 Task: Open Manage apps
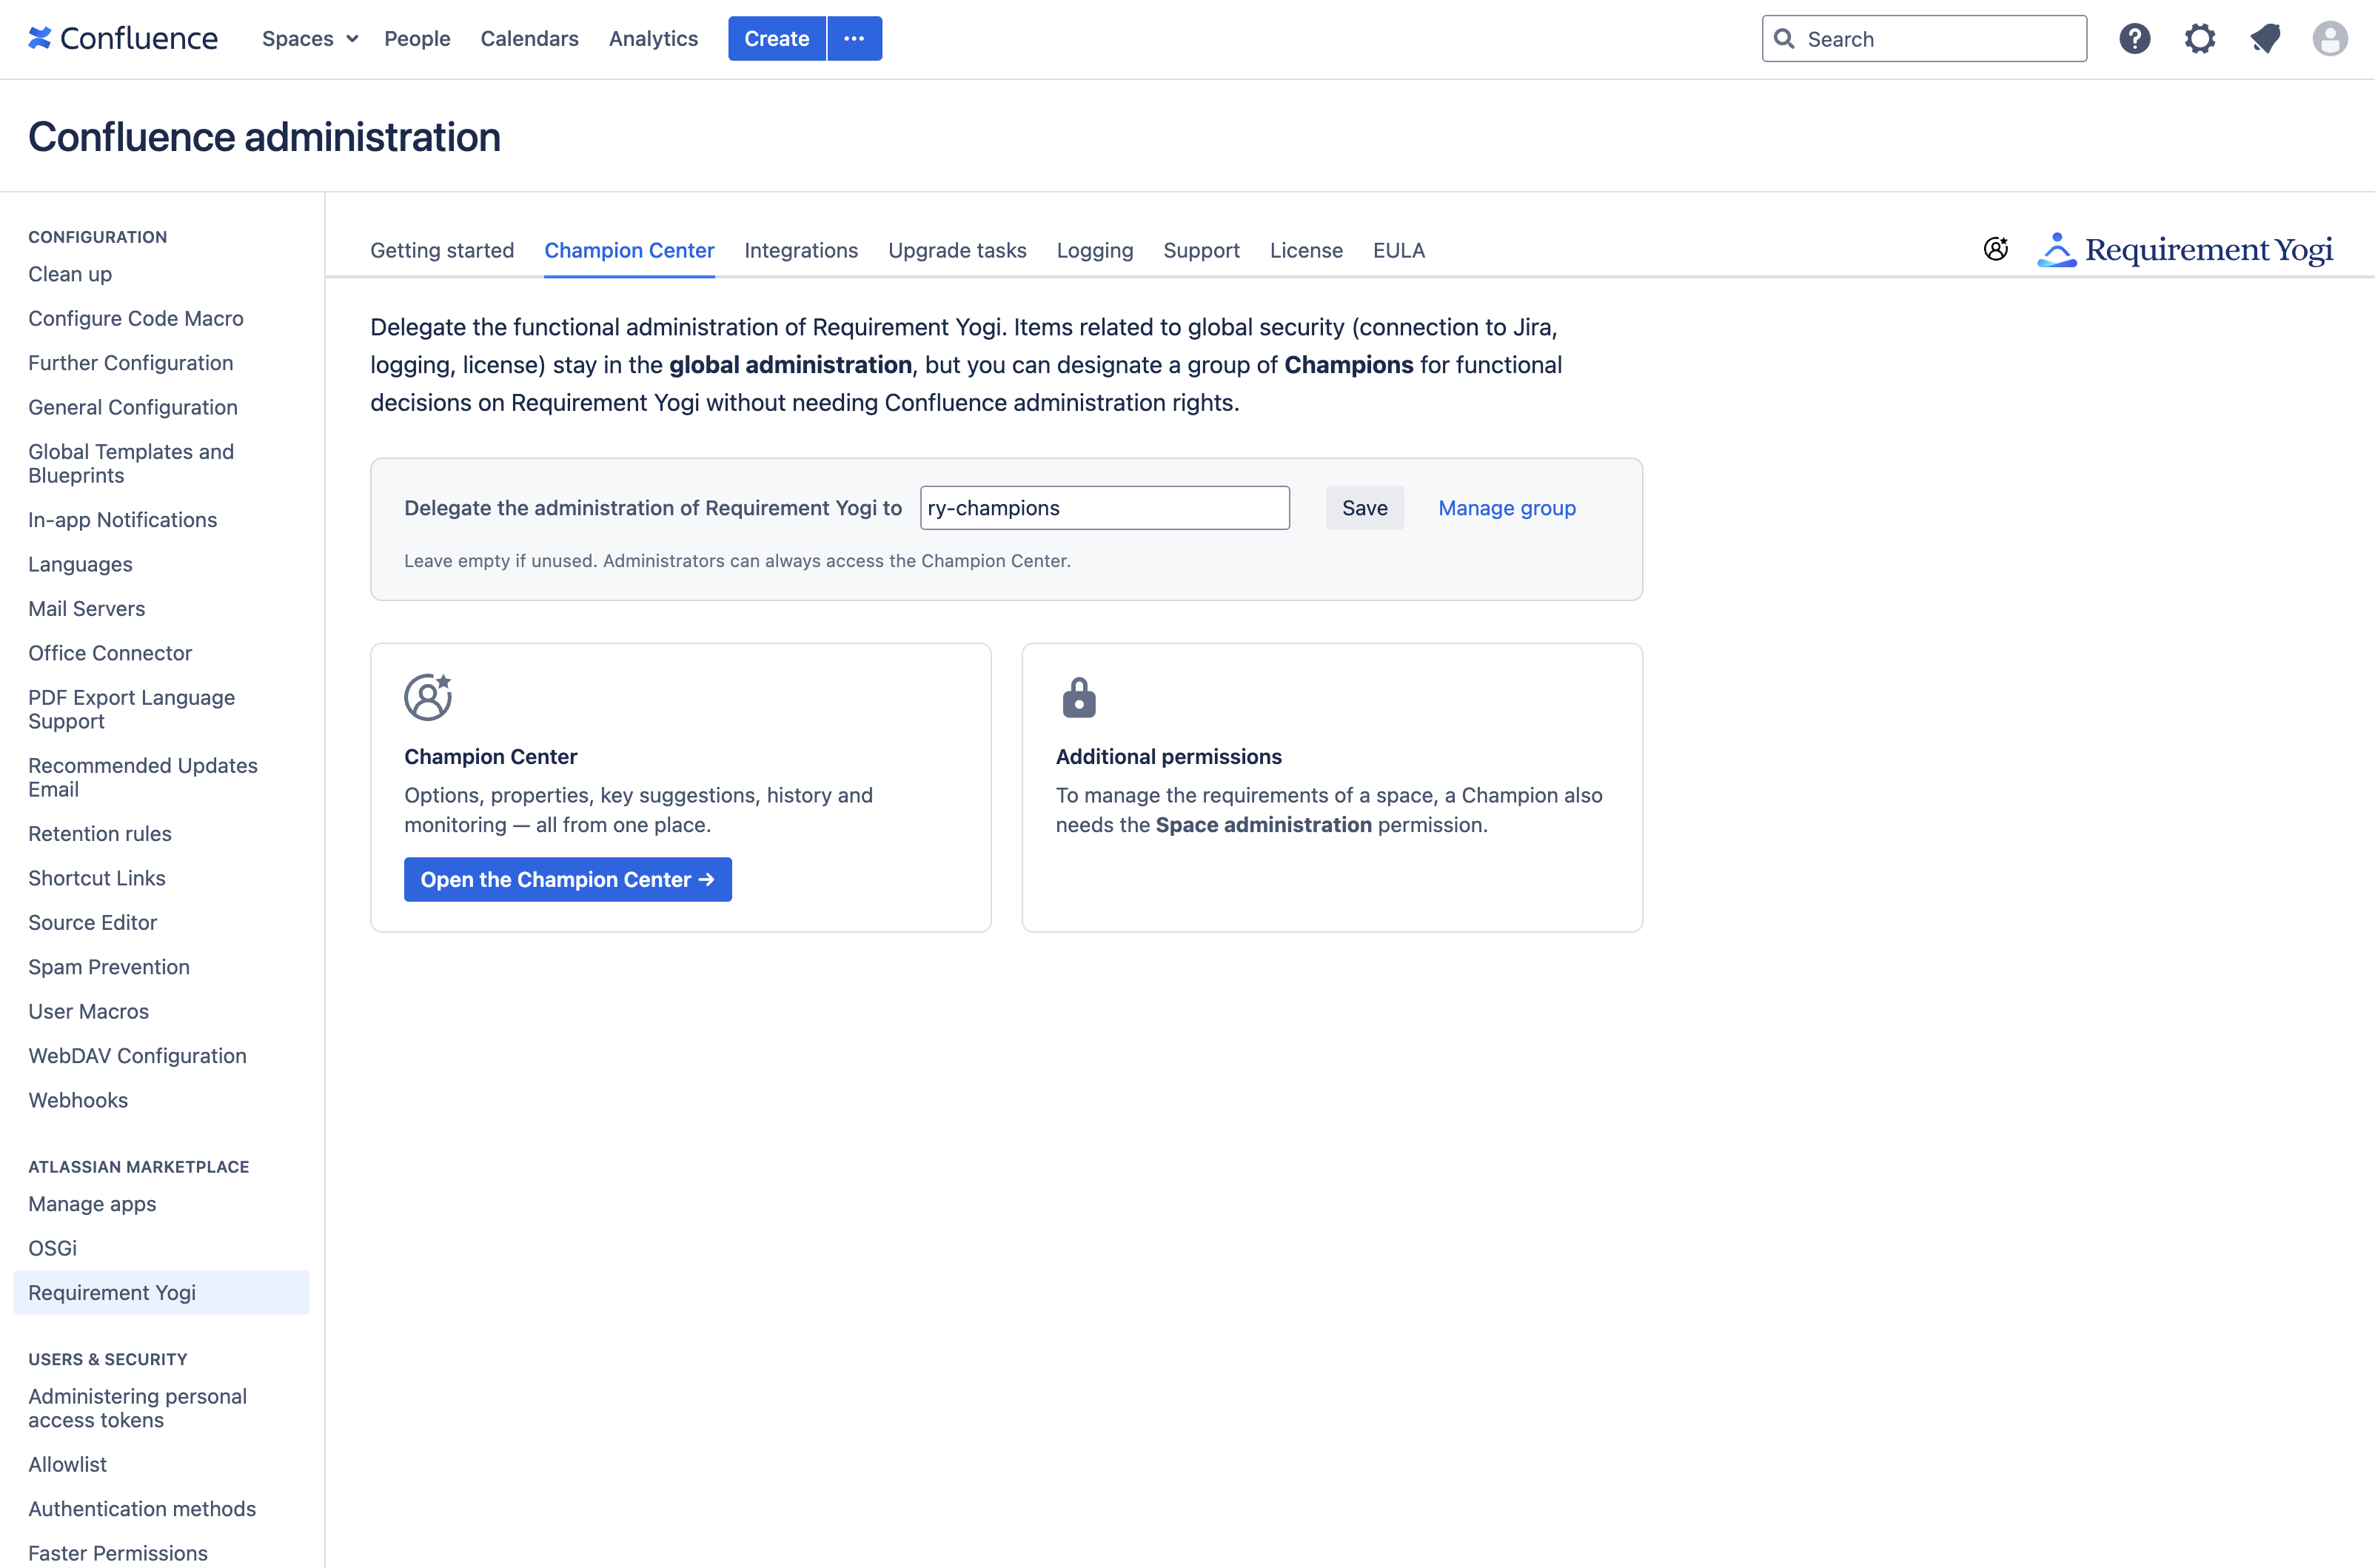click(x=92, y=1204)
